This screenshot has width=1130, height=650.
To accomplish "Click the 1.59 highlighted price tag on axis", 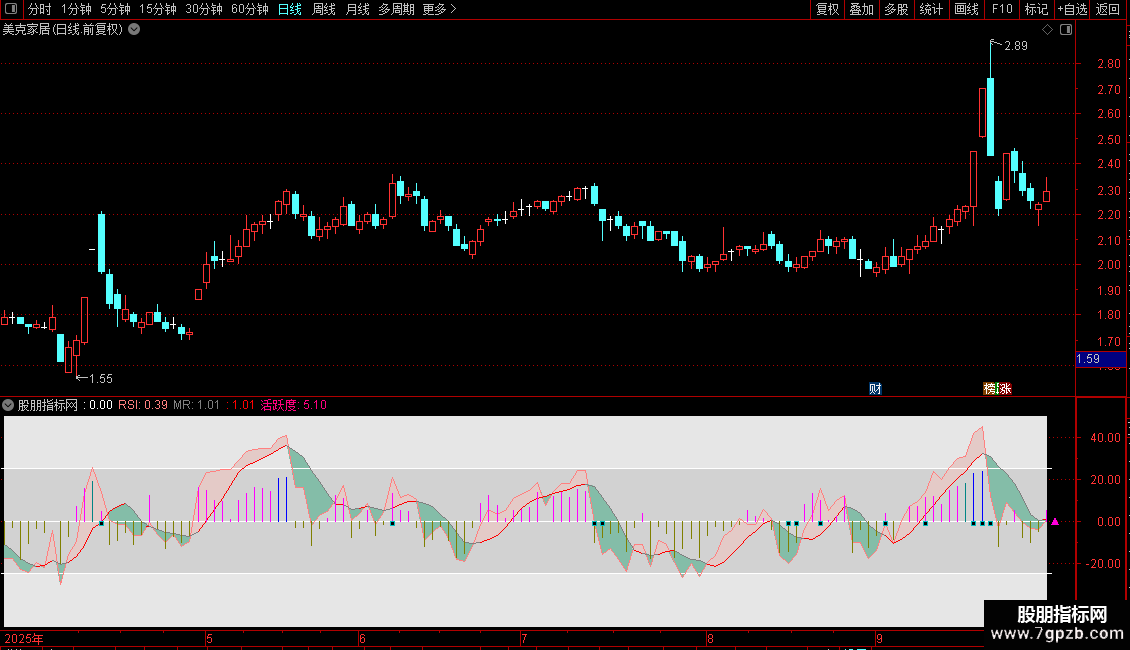I will [x=1100, y=359].
